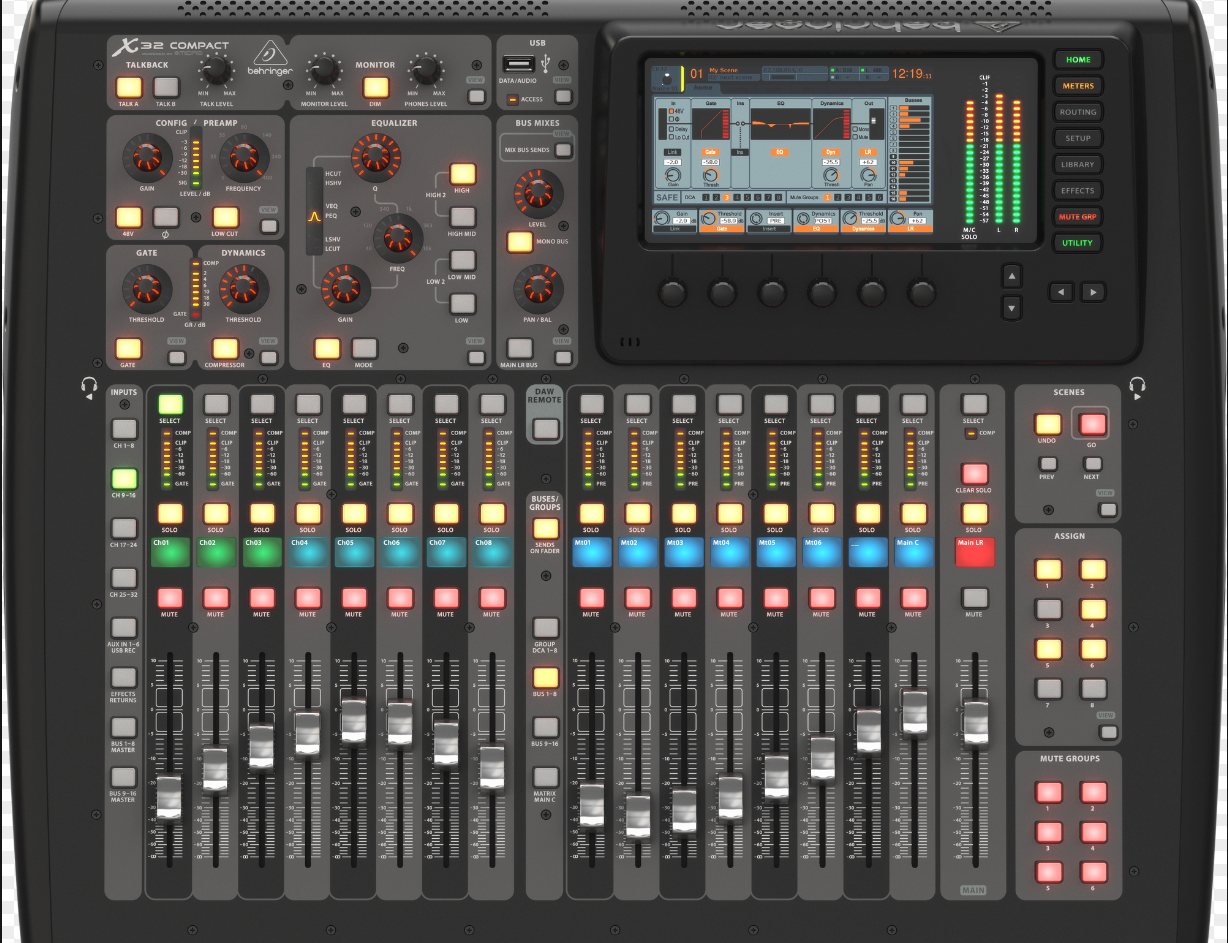The image size is (1228, 943).
Task: Switch inputs layer to CH 17-24
Action: pos(123,528)
